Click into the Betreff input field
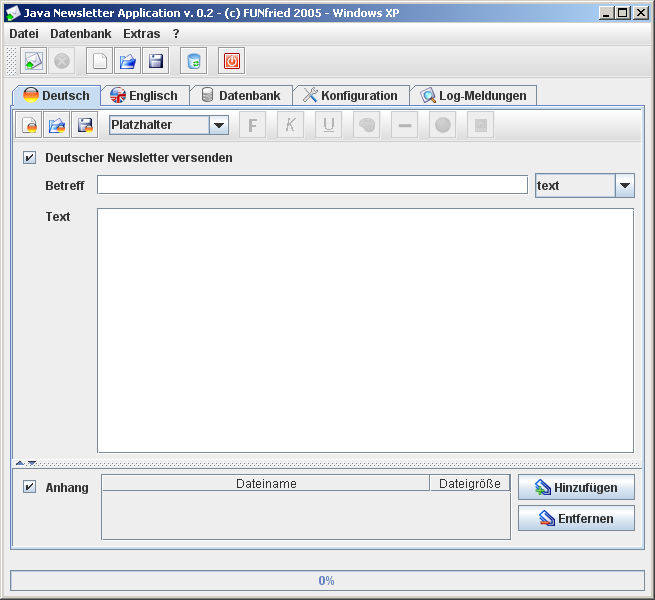This screenshot has width=655, height=600. [x=311, y=185]
